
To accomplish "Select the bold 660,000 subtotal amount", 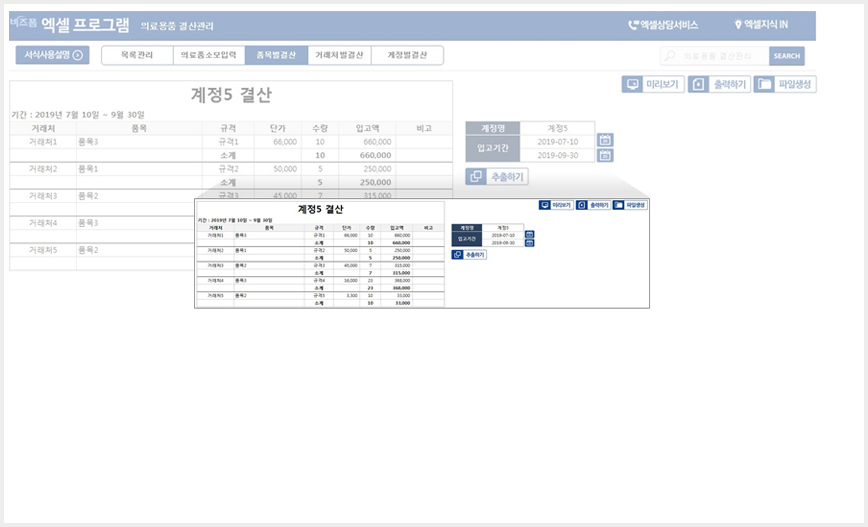I will tap(368, 156).
